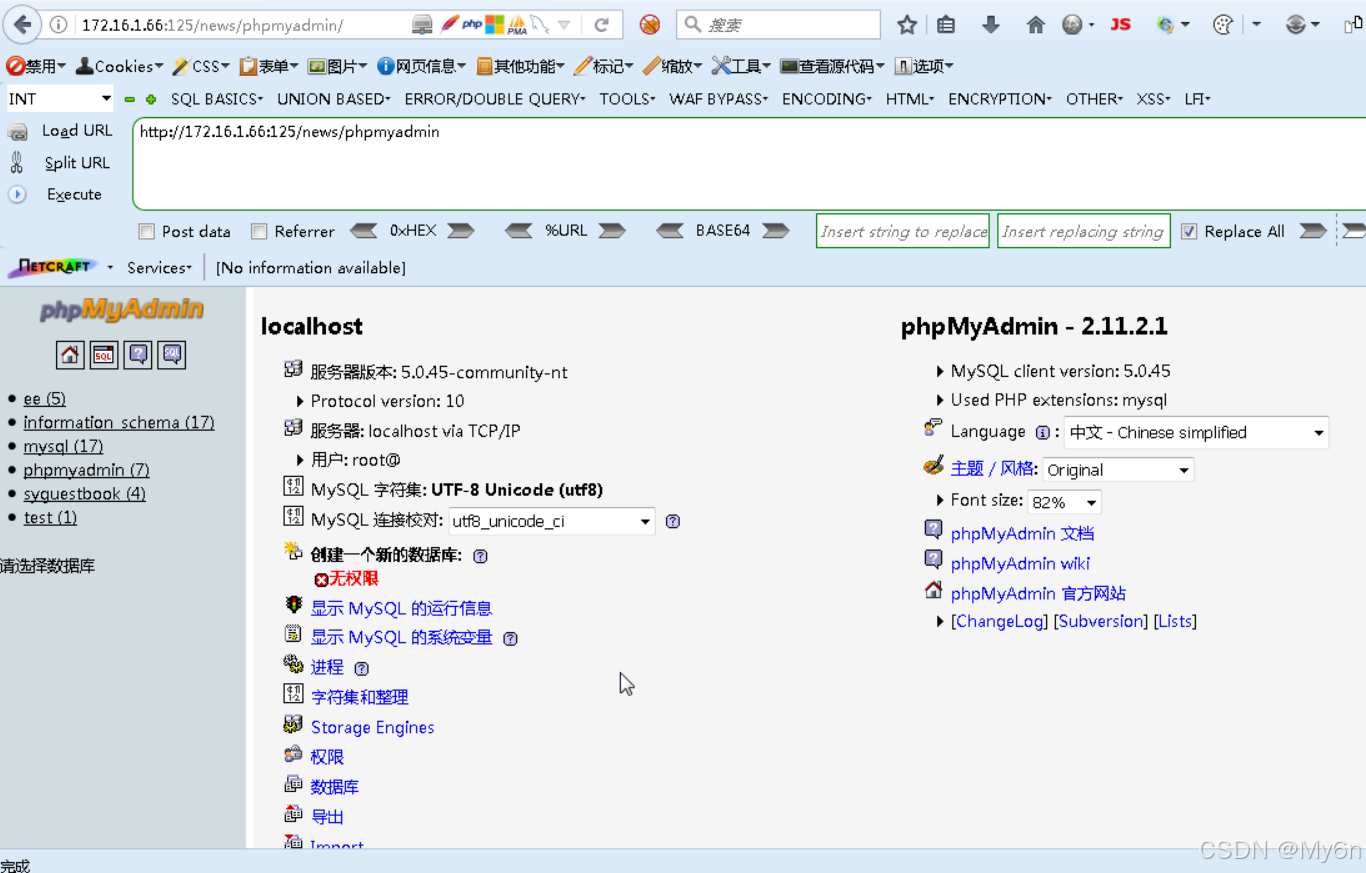Open the Storage Engines link

pos(372,728)
